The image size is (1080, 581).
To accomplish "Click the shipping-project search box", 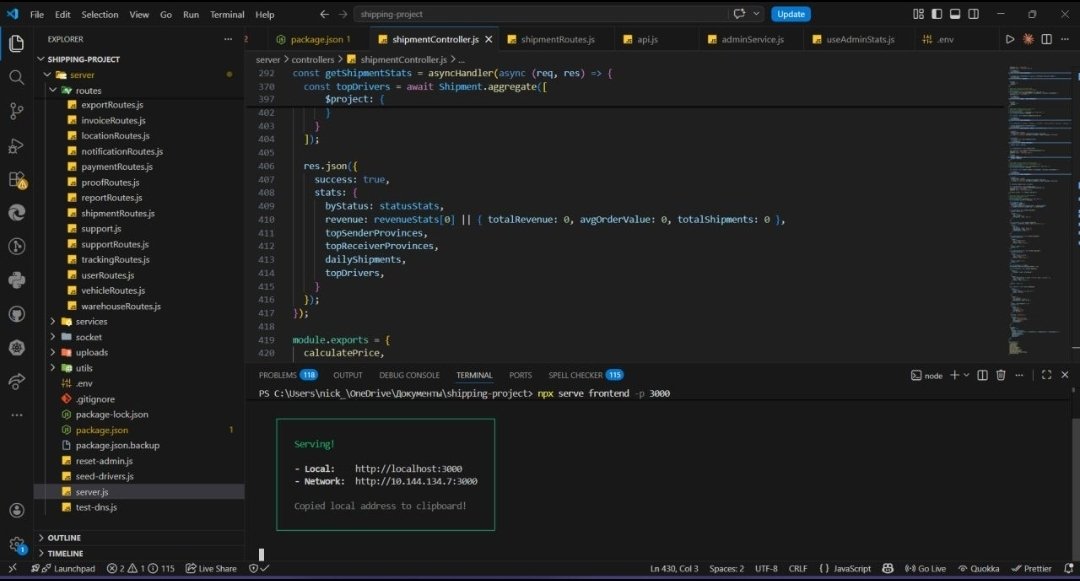I will (x=541, y=14).
